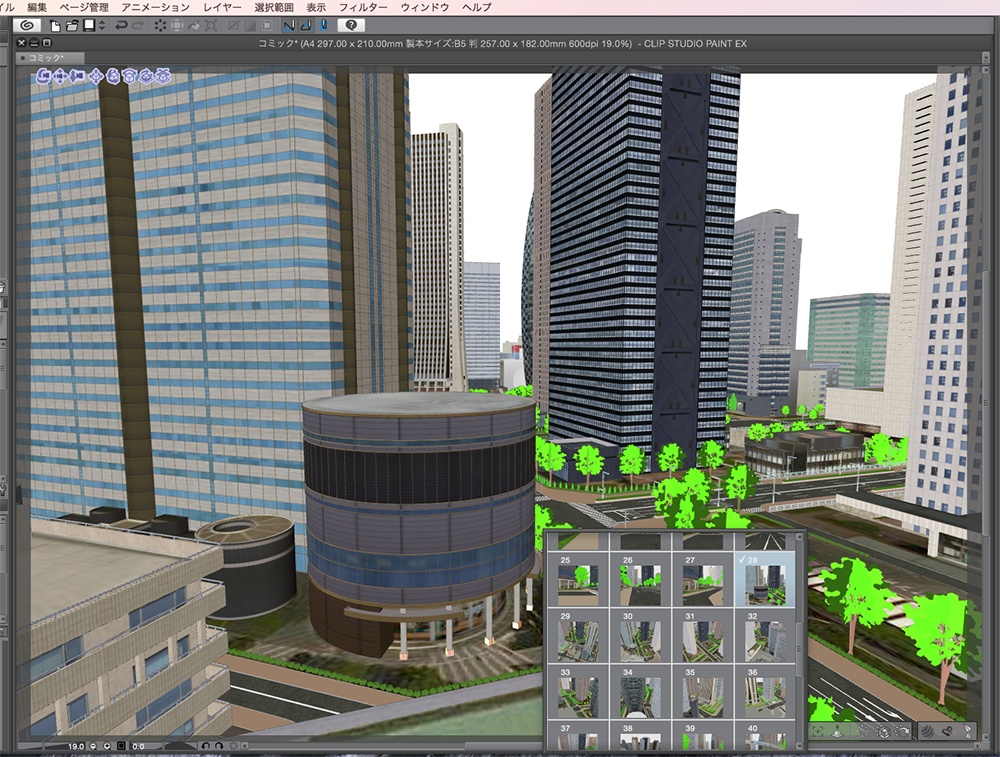The height and width of the screenshot is (757, 1000).
Task: Click the object move 3D manipulator icon
Action: 96,77
